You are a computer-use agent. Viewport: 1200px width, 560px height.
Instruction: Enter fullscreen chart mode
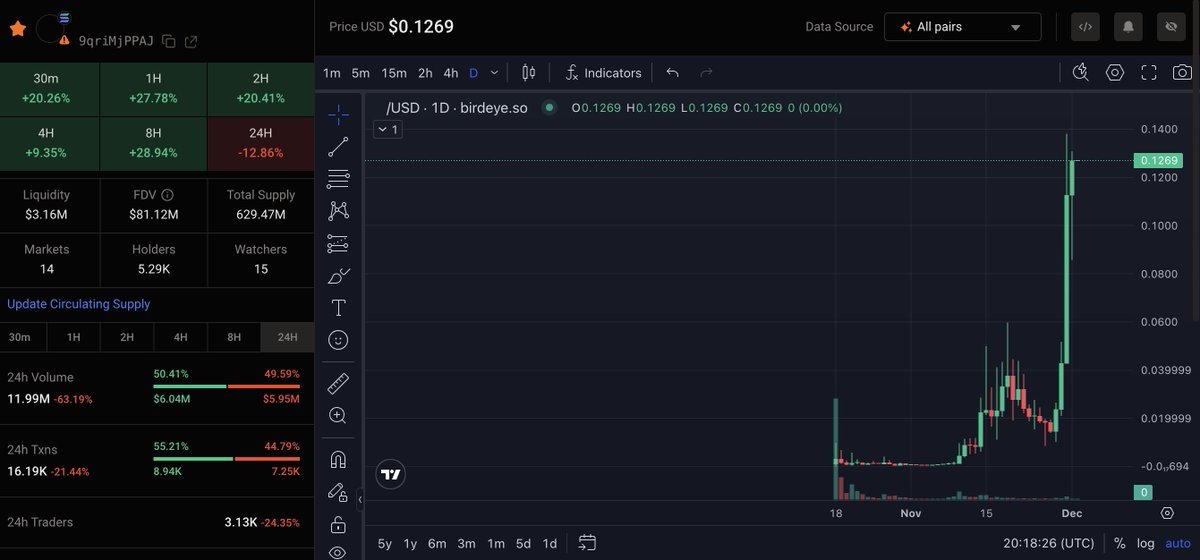tap(1149, 72)
